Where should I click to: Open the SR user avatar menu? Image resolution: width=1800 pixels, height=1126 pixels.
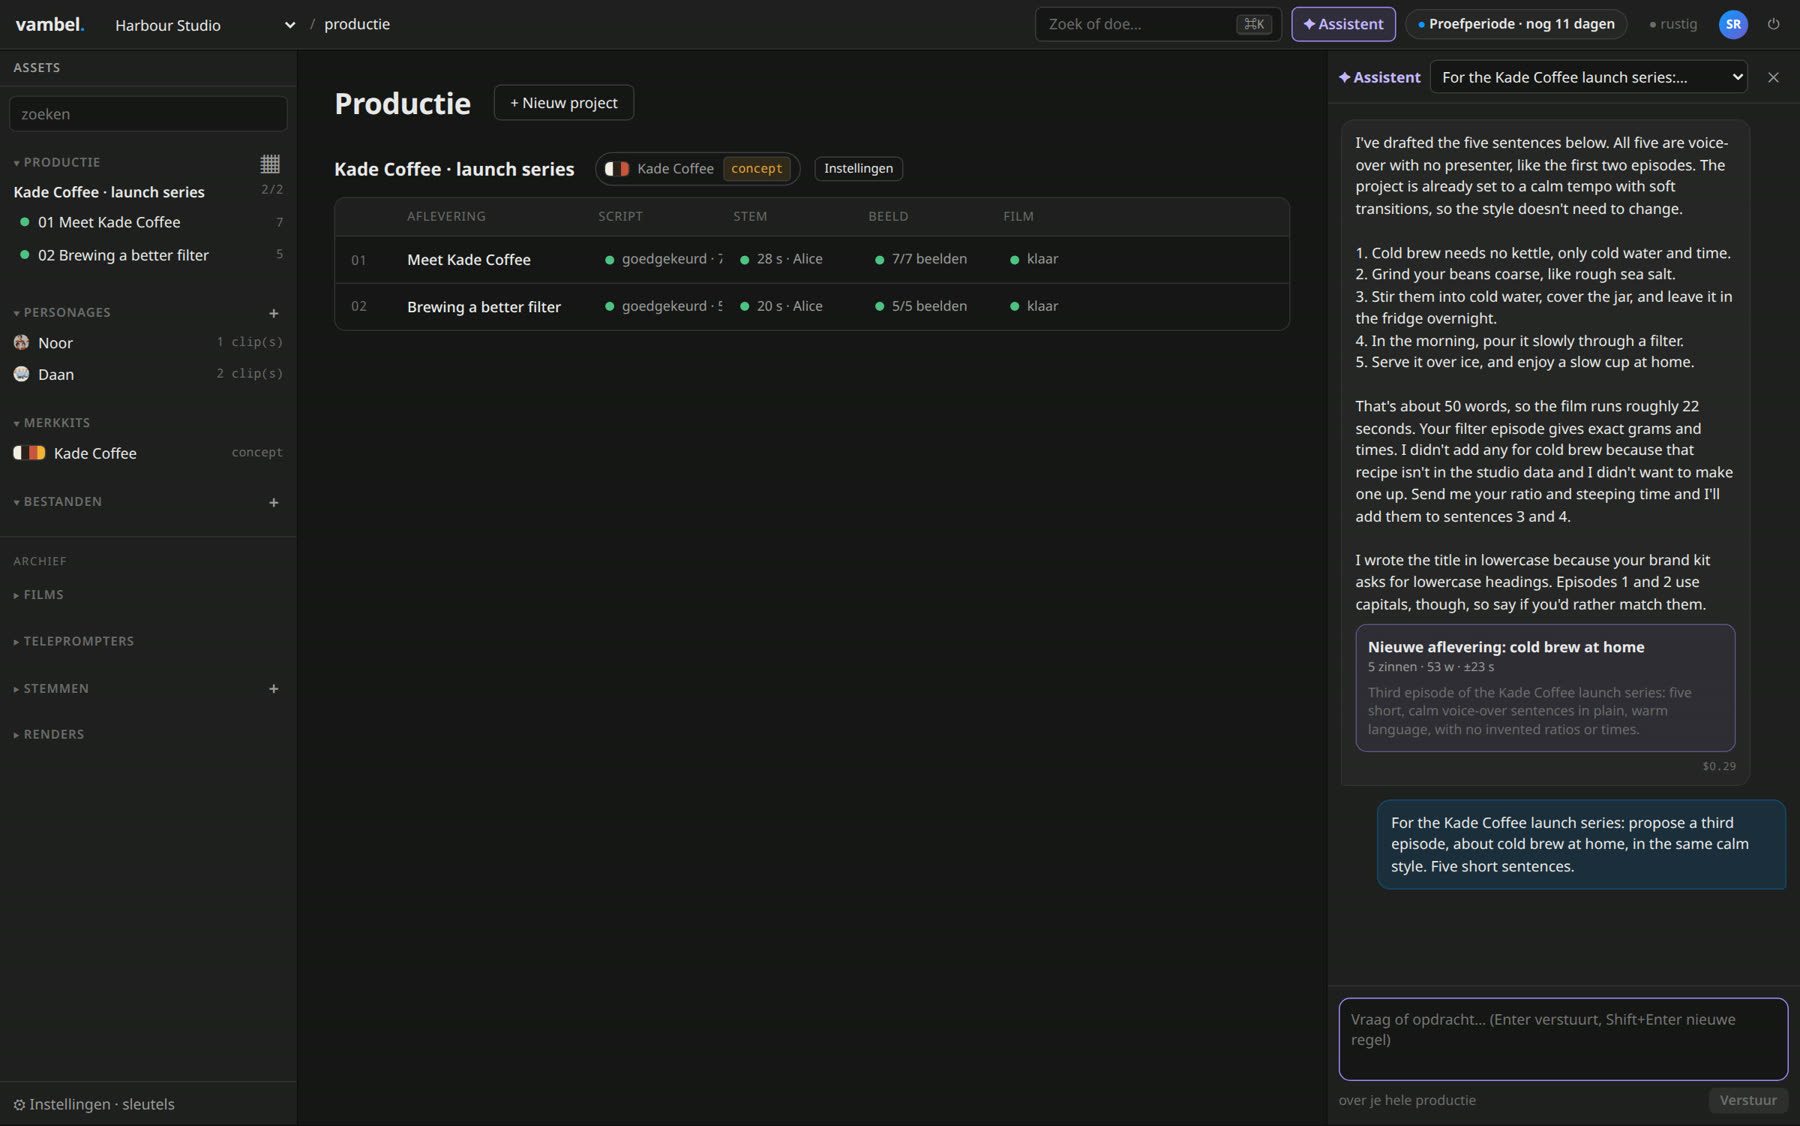coord(1733,24)
